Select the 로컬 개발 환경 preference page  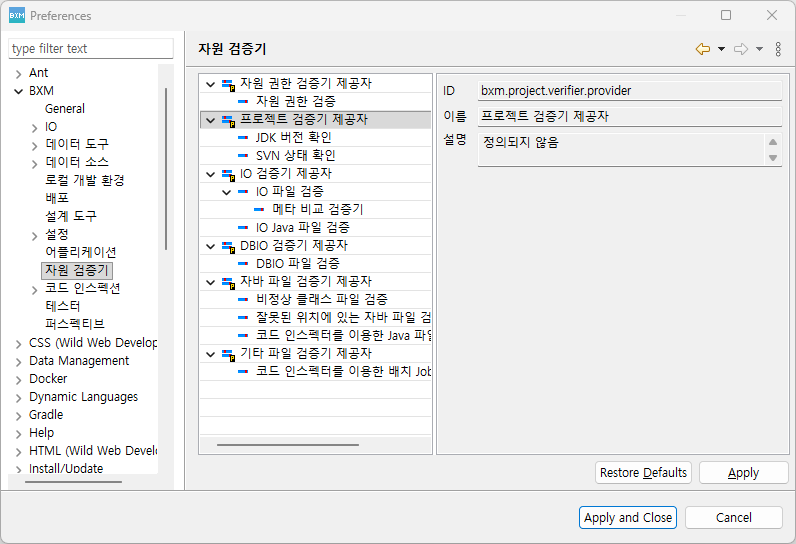point(84,180)
